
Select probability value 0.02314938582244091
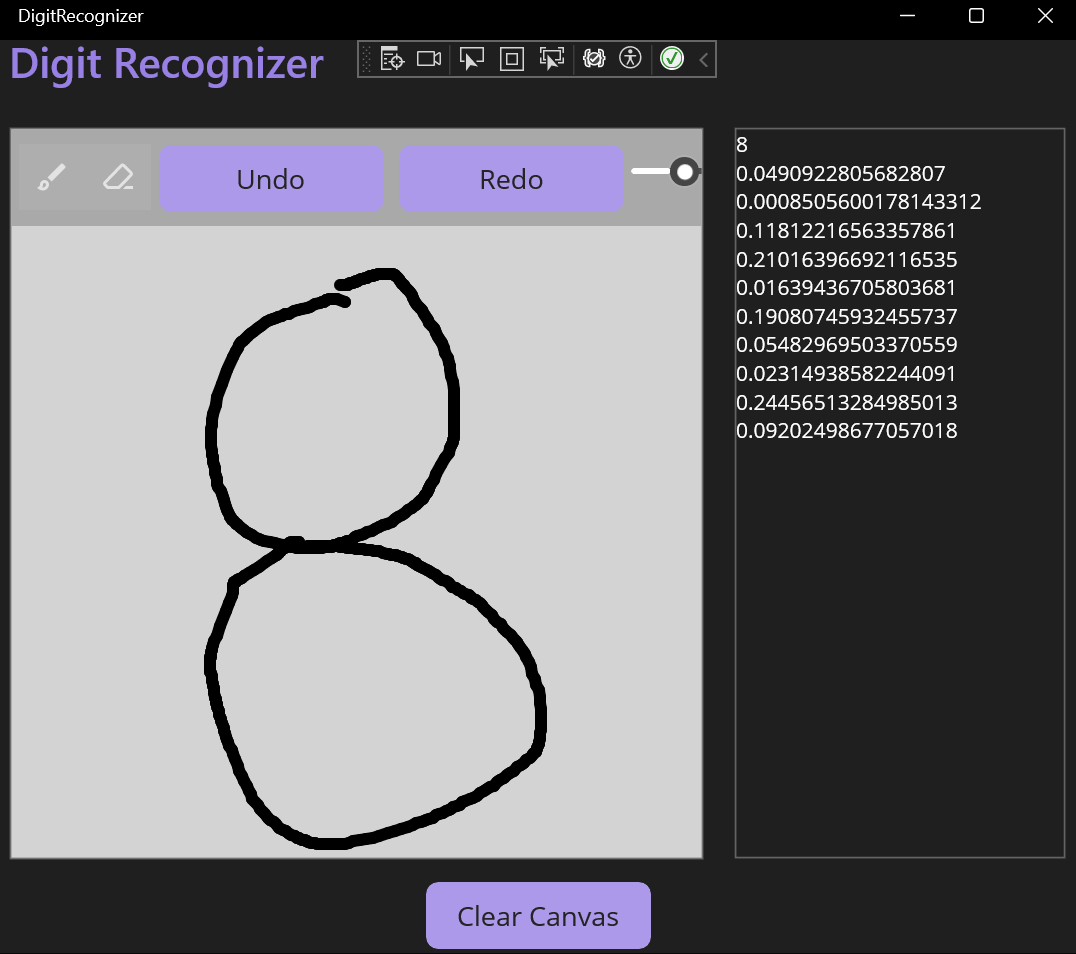click(845, 373)
